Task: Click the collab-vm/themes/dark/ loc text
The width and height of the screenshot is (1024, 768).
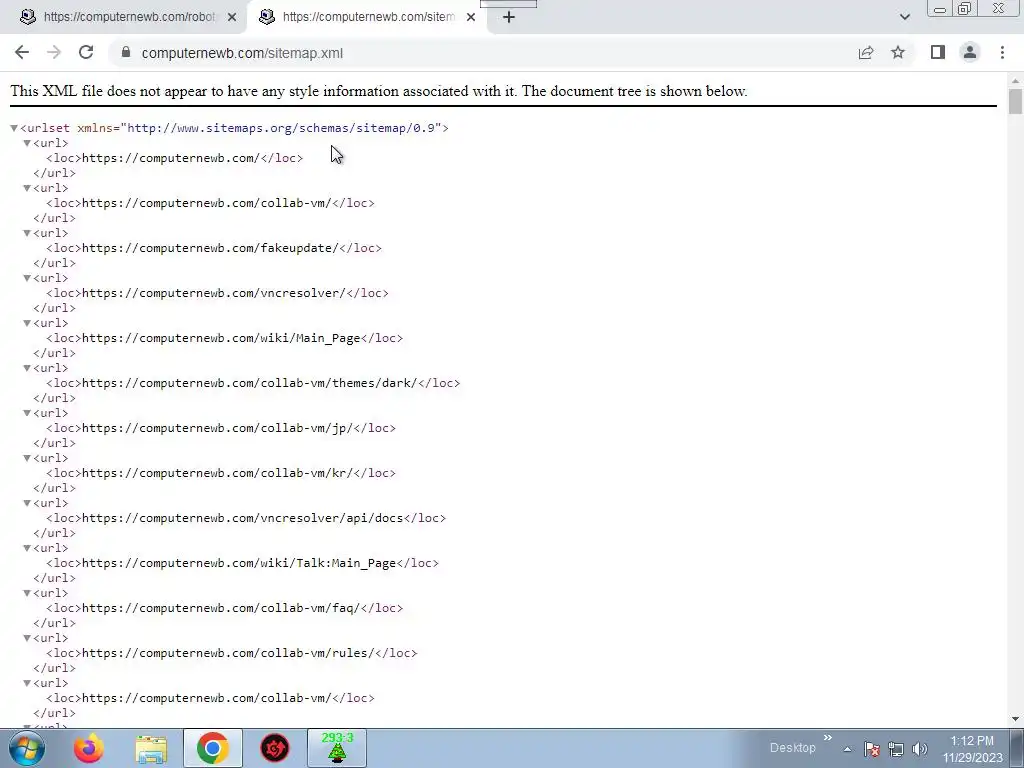Action: click(249, 383)
